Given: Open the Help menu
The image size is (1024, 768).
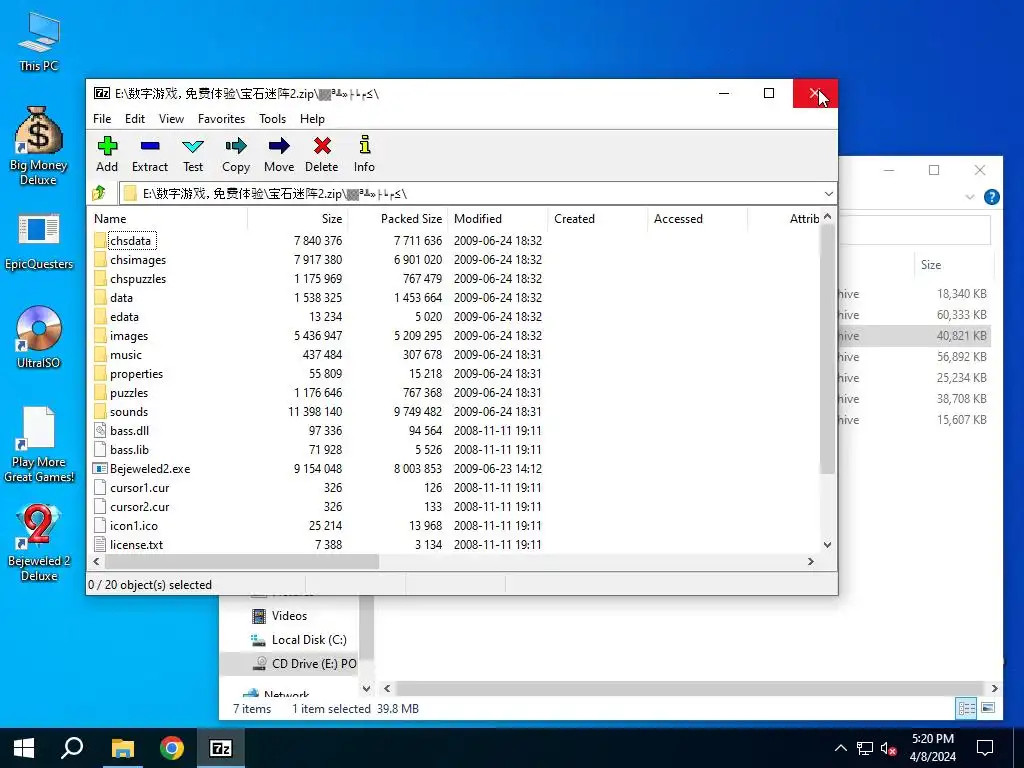Looking at the screenshot, I should click(312, 119).
